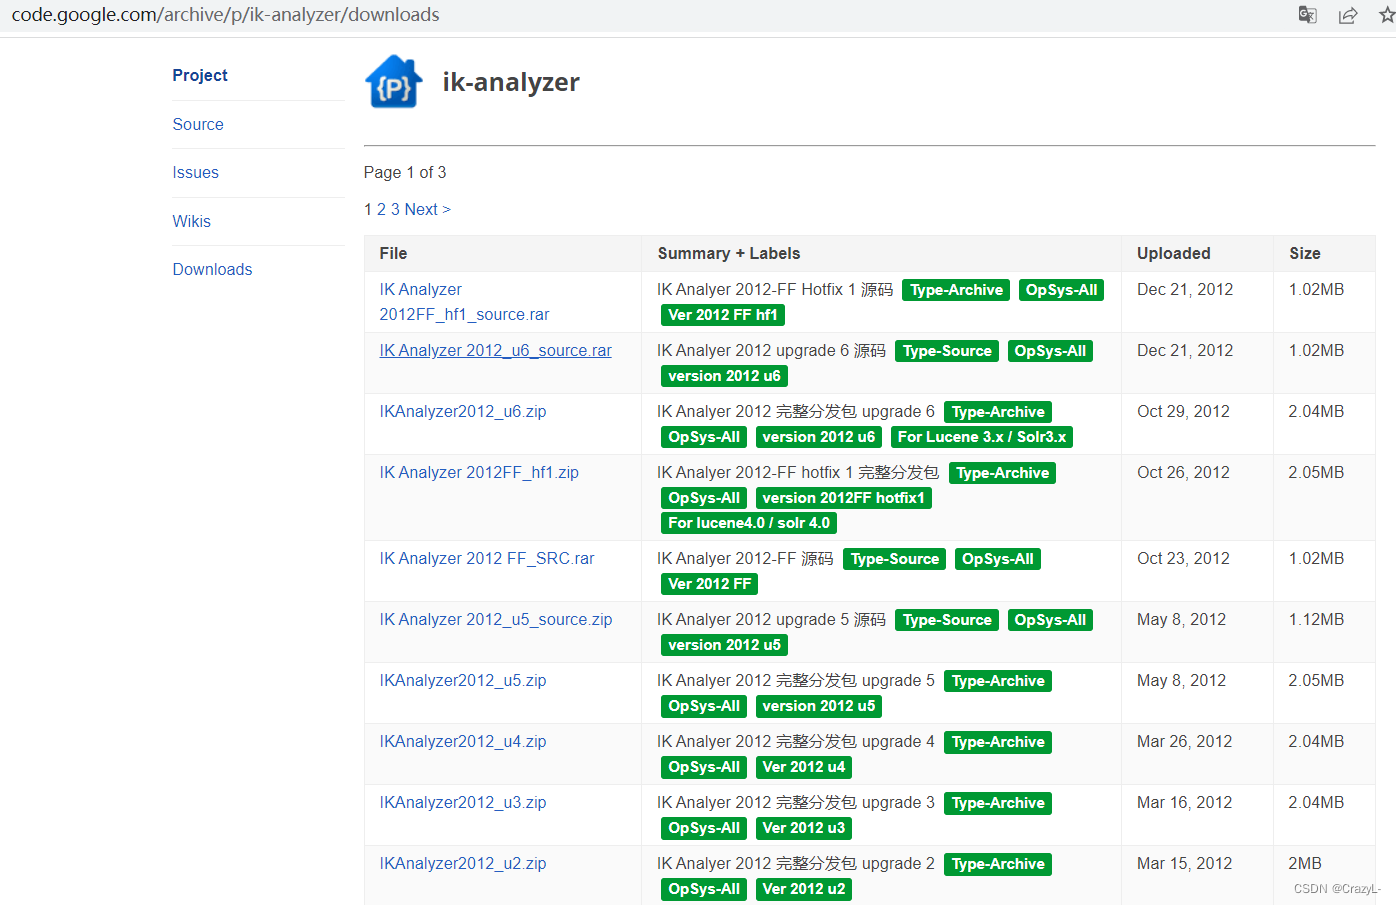Click the browser address bar URL
The width and height of the screenshot is (1396, 905).
225,15
